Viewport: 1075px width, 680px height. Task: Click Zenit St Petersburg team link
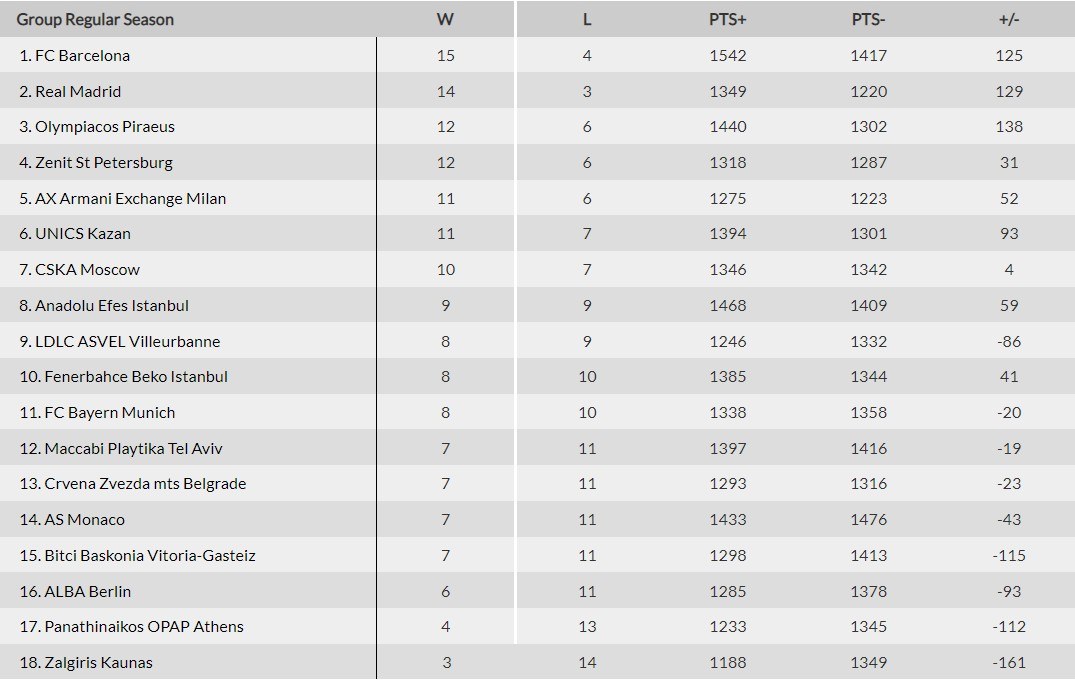(x=103, y=163)
